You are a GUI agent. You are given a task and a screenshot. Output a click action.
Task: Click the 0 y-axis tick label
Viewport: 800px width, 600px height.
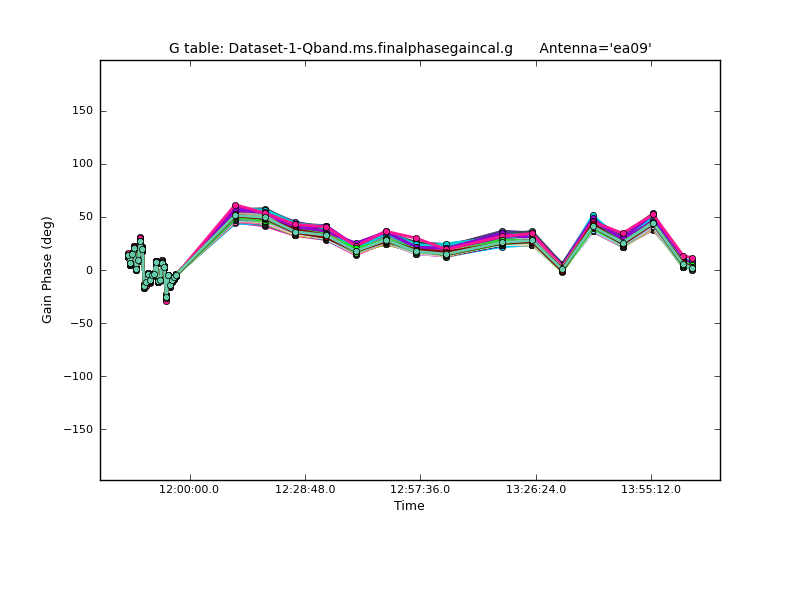(89, 270)
